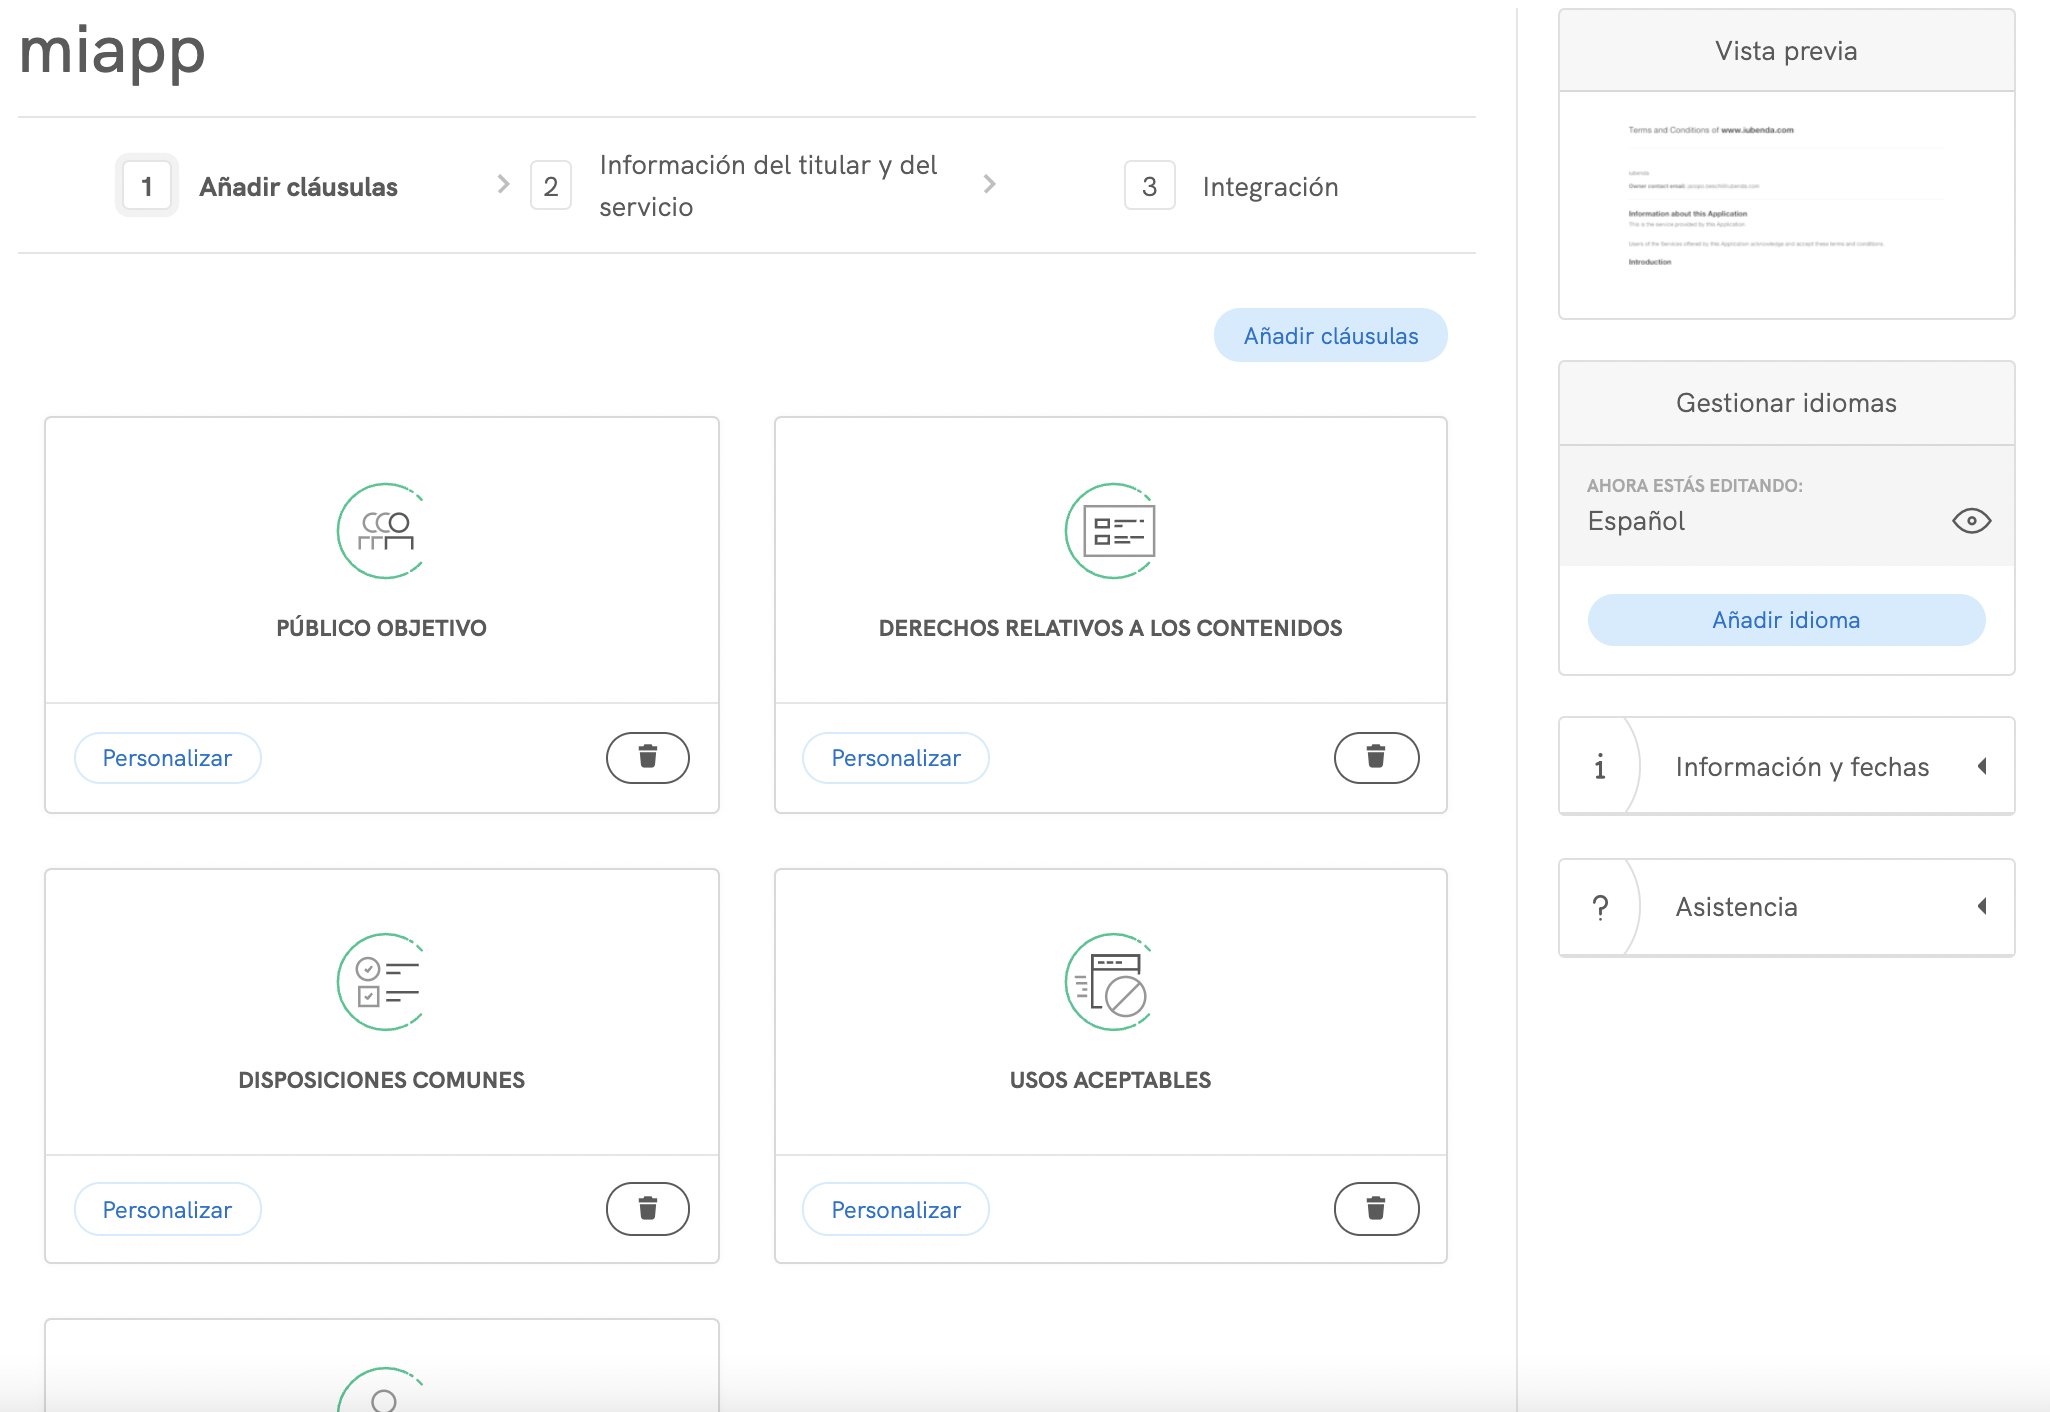The width and height of the screenshot is (2050, 1412).
Task: Open the Vista previa document thumbnail
Action: [1786, 204]
